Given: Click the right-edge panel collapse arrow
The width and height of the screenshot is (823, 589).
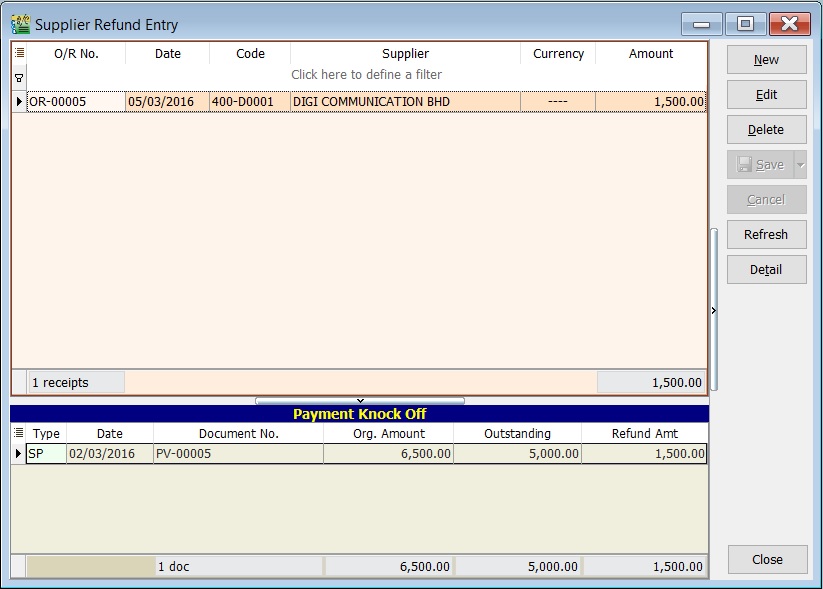Looking at the screenshot, I should 714,311.
